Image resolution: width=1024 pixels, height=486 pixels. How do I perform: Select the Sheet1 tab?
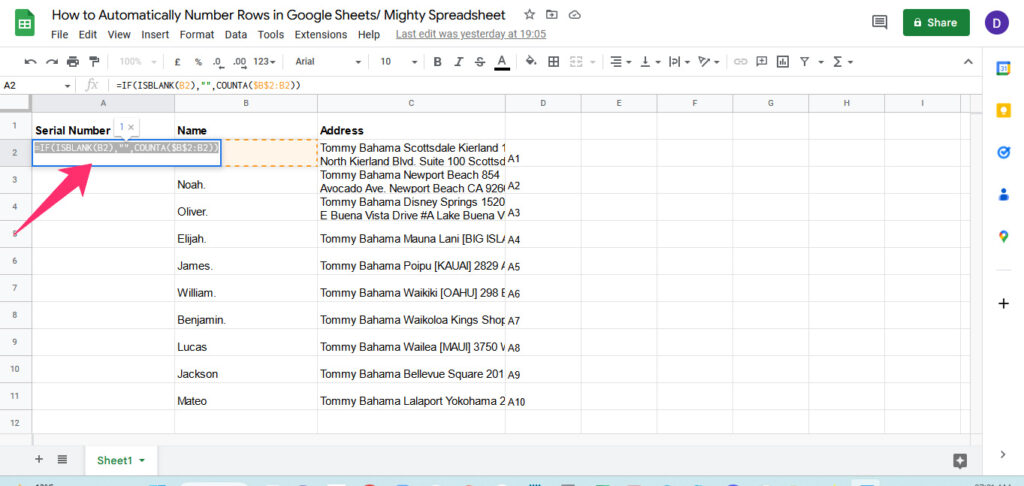[x=121, y=461]
